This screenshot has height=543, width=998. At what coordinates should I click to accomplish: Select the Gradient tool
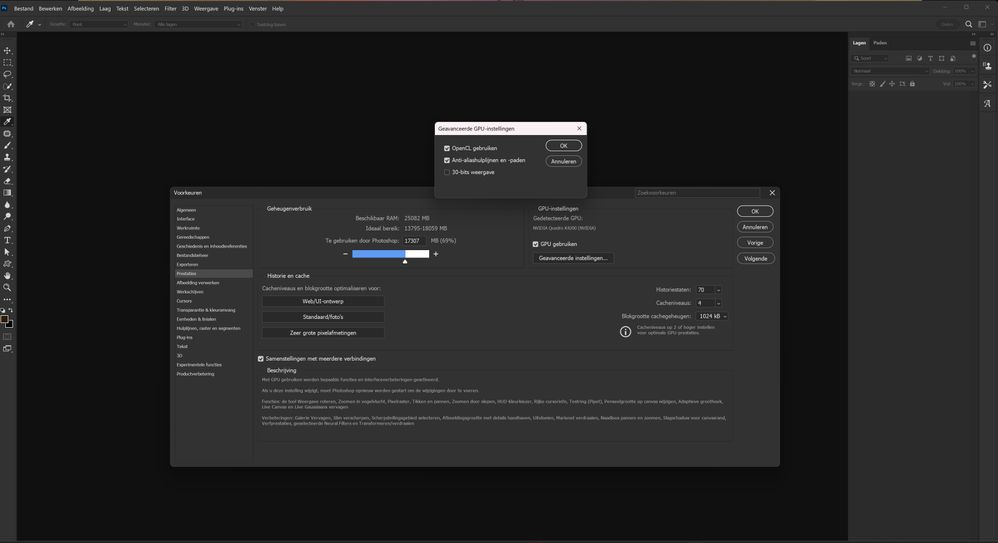pos(7,193)
